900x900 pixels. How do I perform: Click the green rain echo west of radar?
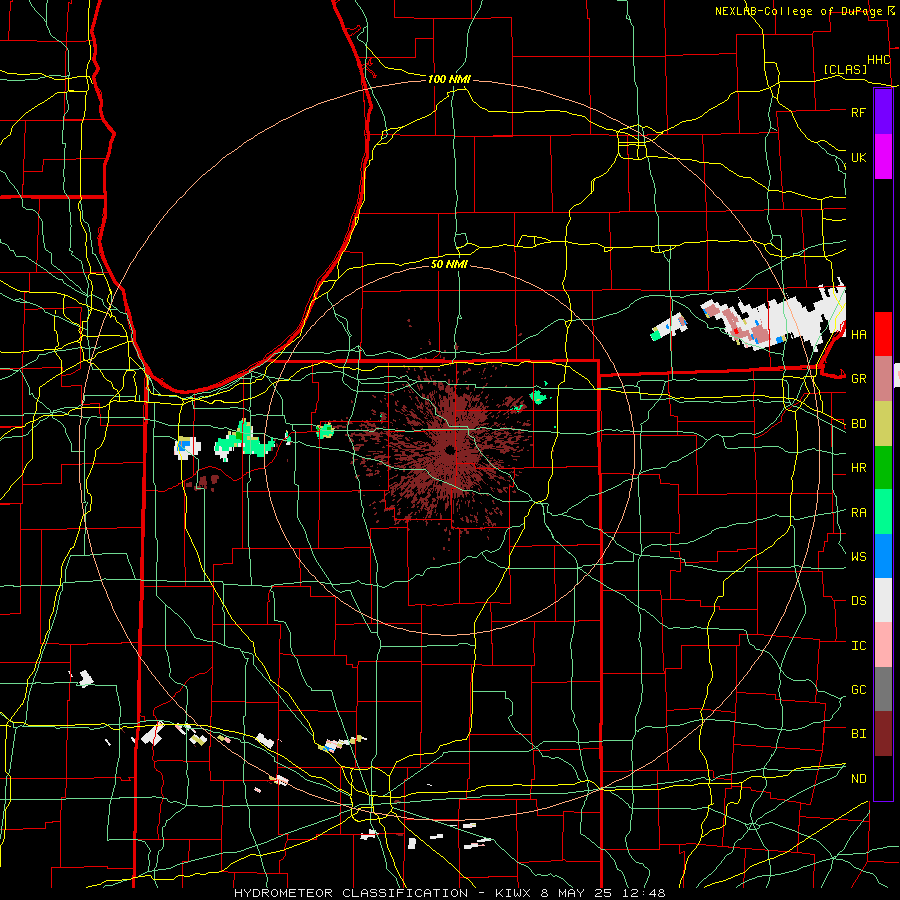coord(244,440)
